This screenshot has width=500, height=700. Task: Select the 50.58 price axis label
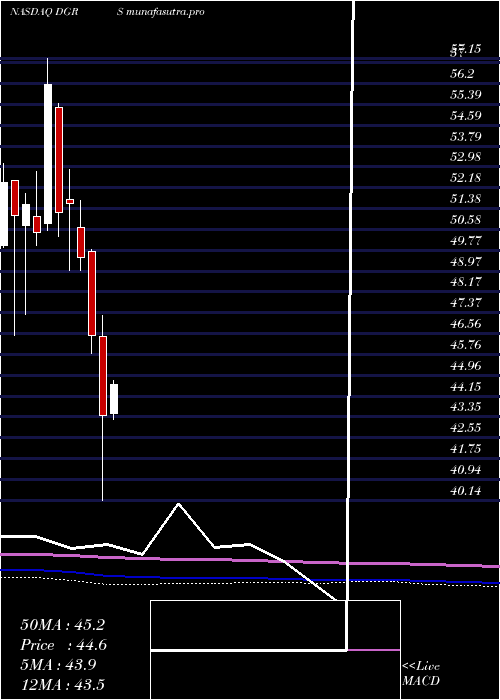tap(465, 220)
